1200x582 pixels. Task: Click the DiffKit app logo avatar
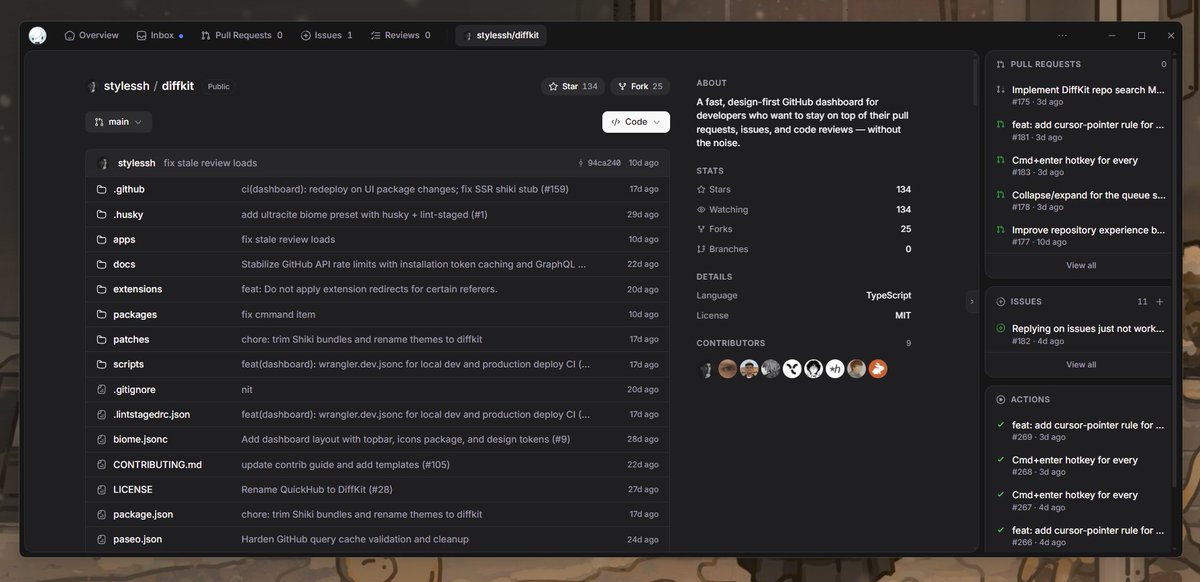point(38,36)
